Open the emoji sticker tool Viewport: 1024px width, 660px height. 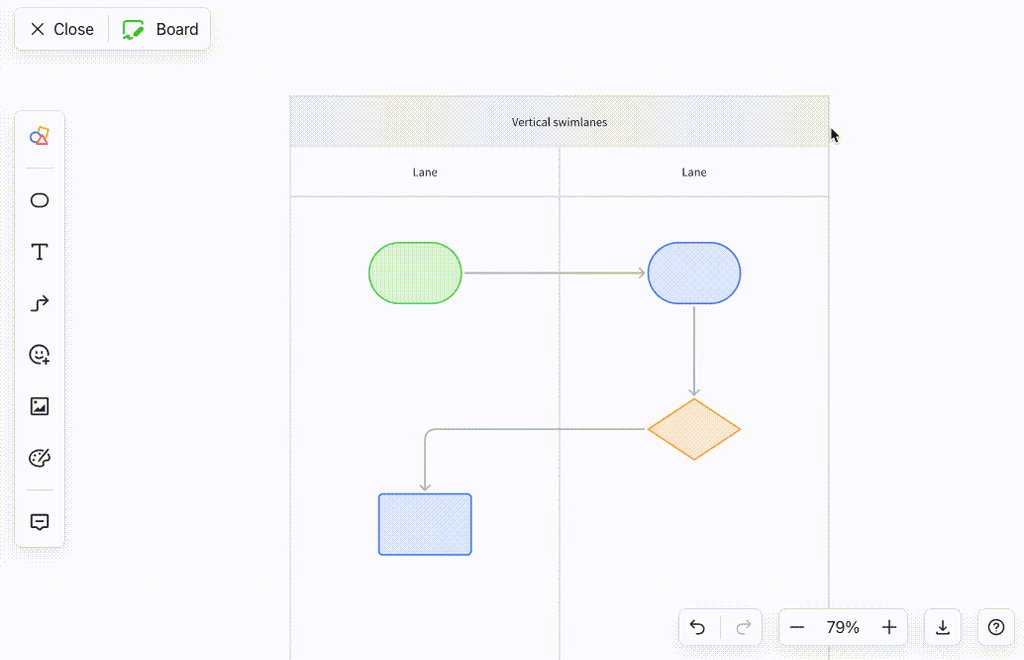coord(39,354)
